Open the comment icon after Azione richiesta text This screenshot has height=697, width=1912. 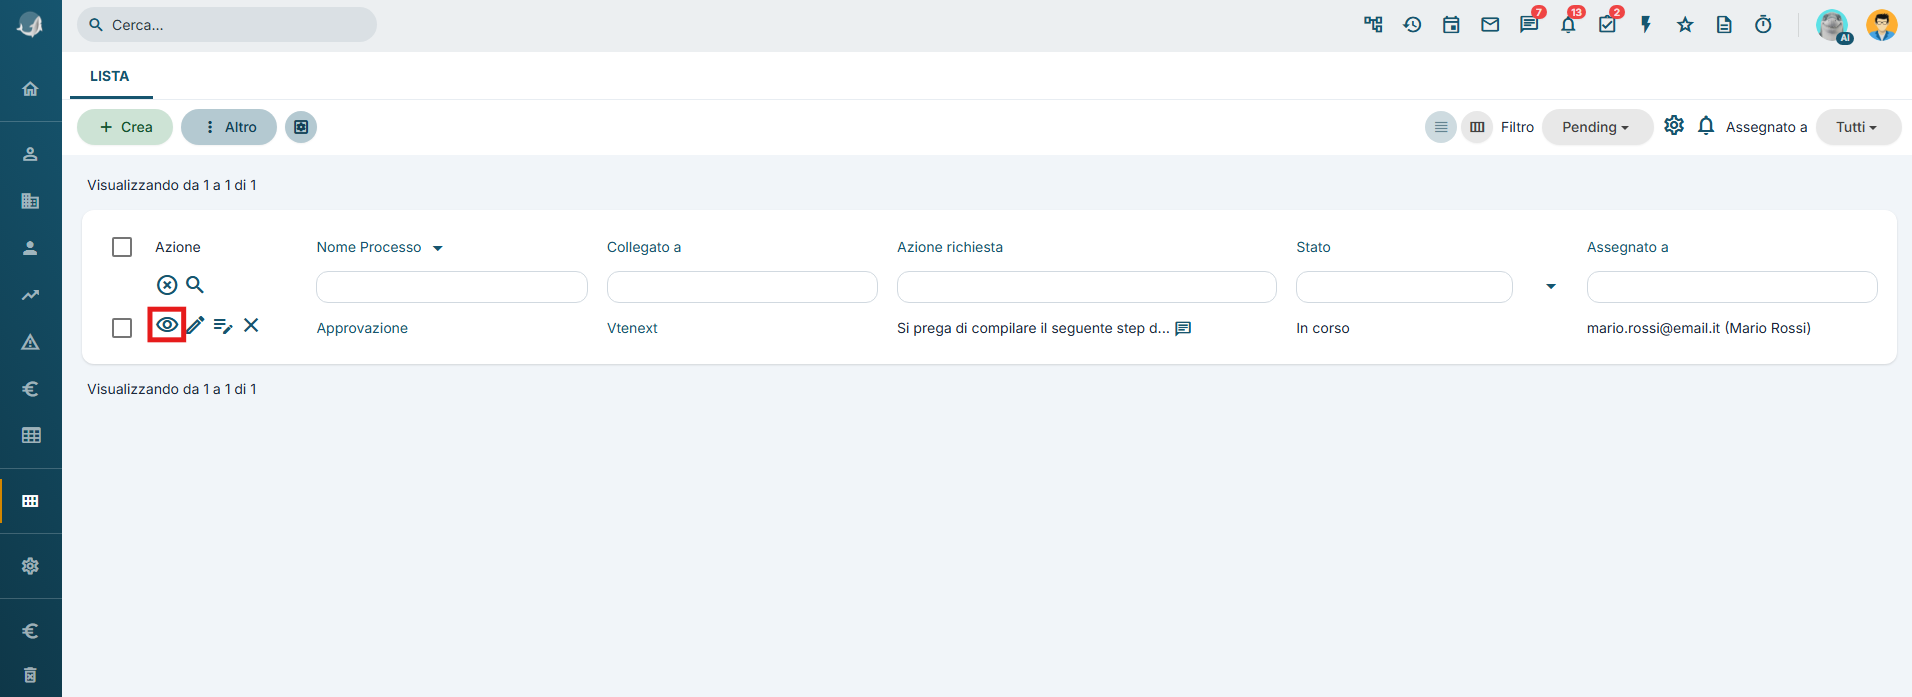(x=1183, y=328)
